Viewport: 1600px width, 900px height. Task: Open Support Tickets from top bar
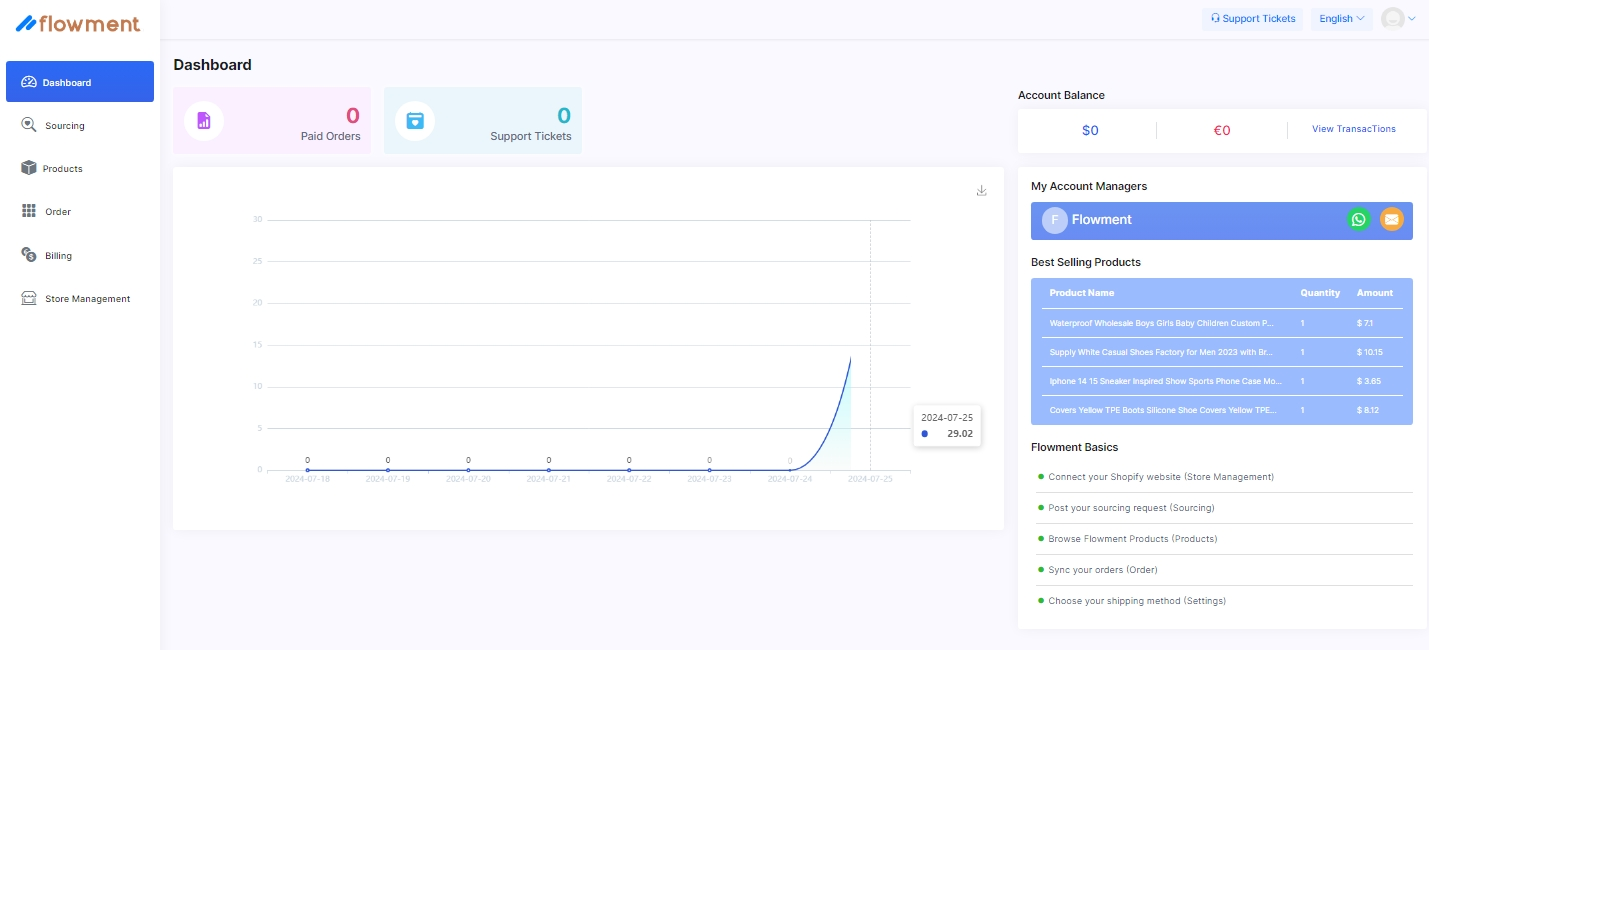click(x=1253, y=19)
